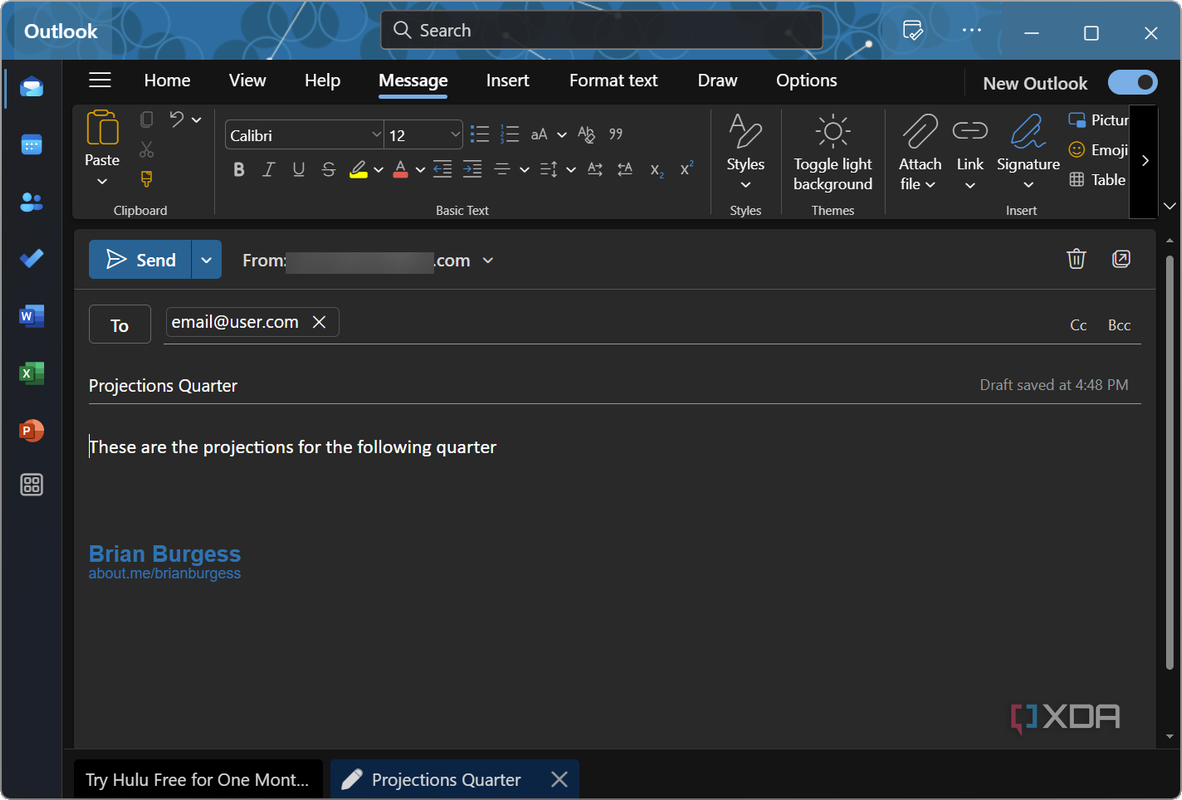The width and height of the screenshot is (1182, 800).
Task: Open the People contacts icon
Action: click(x=32, y=202)
